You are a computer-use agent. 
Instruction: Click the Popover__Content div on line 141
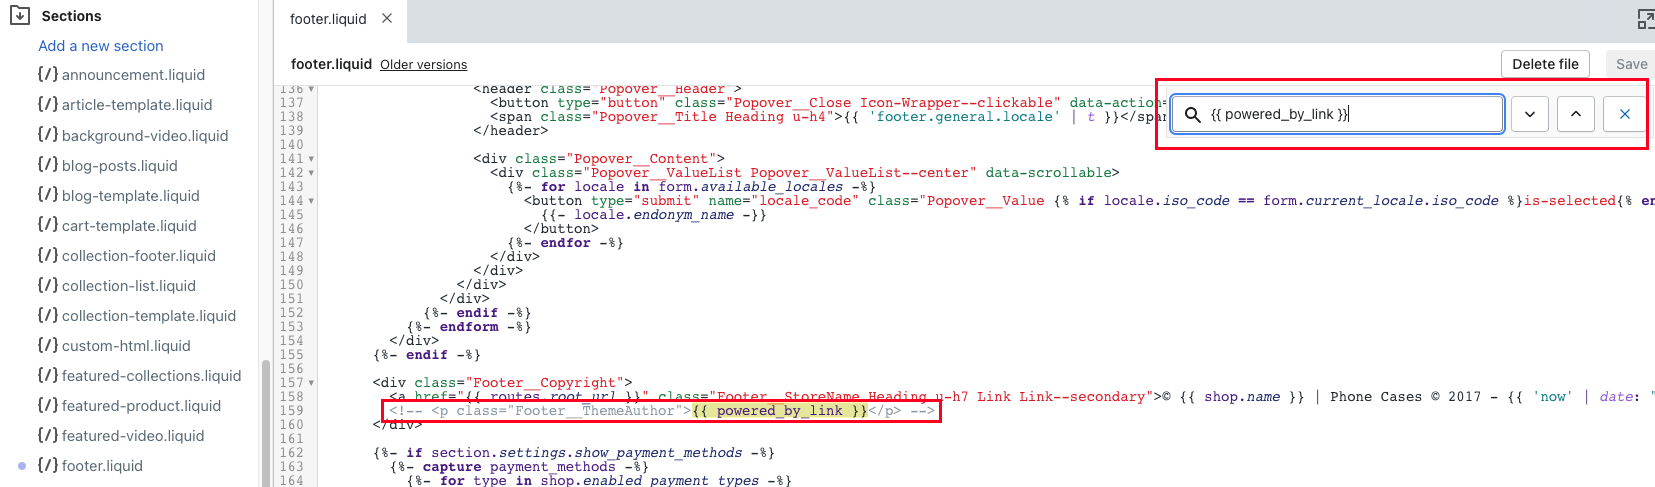click(x=599, y=159)
